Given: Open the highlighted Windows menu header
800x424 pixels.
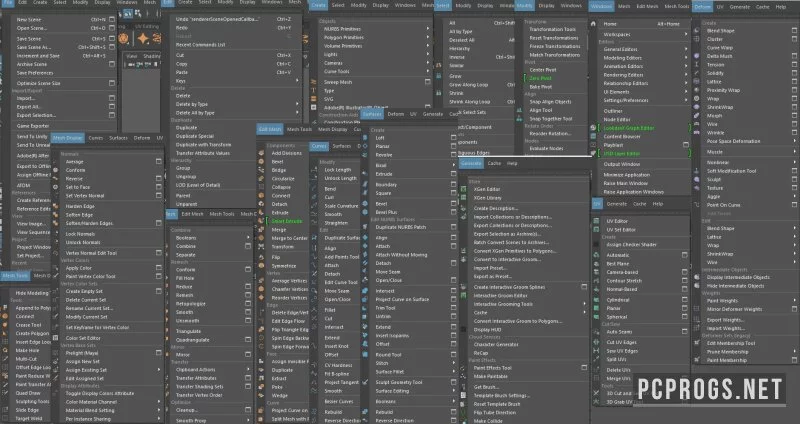Looking at the screenshot, I should pyautogui.click(x=601, y=7).
